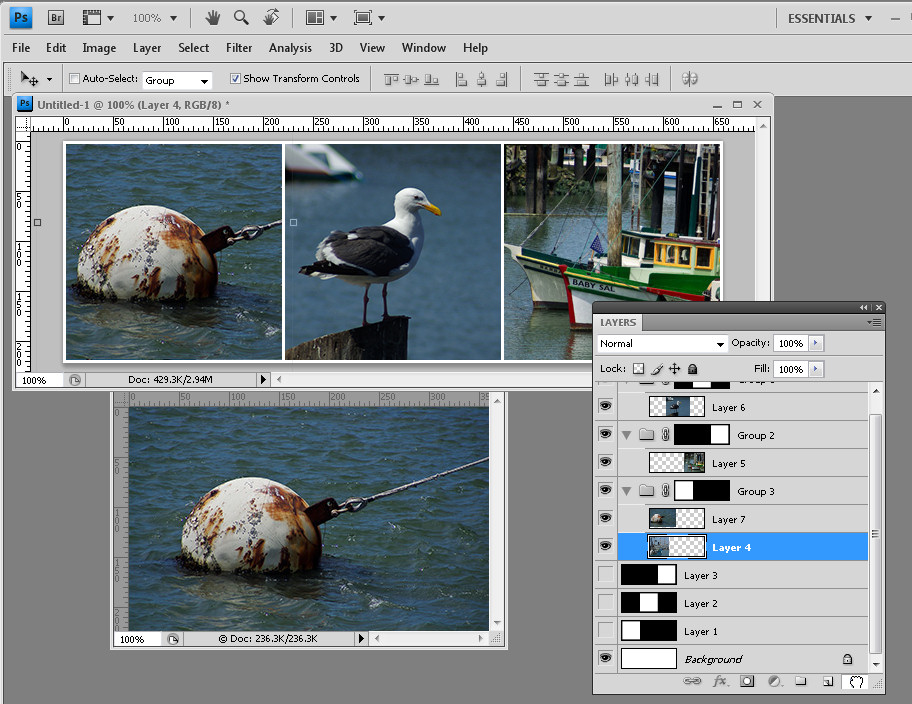Open the File menu
The height and width of the screenshot is (704, 912).
21,48
